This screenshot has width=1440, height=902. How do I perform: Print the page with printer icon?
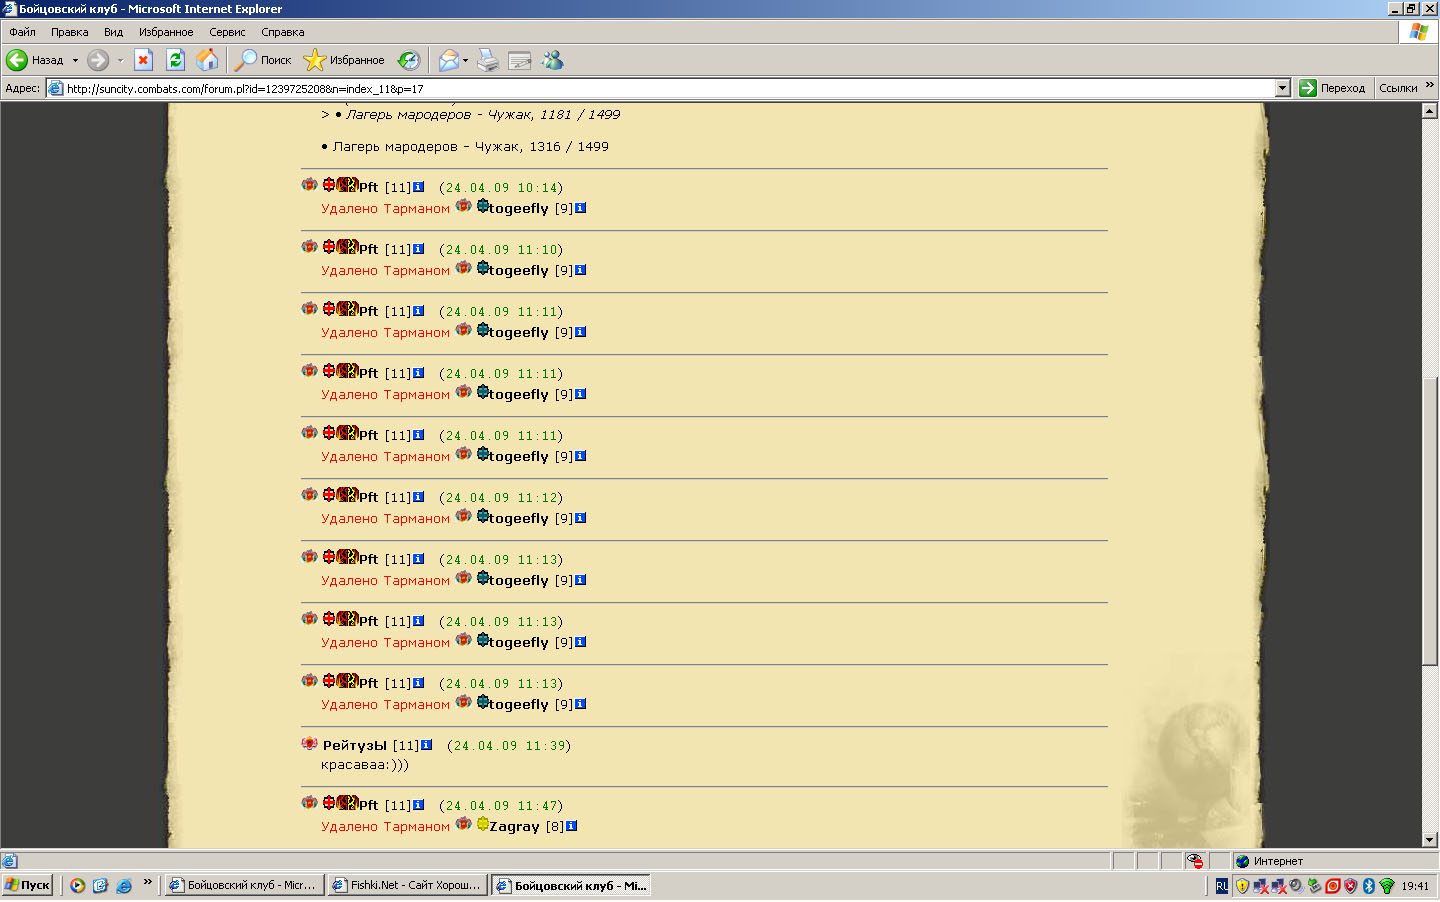(x=487, y=60)
